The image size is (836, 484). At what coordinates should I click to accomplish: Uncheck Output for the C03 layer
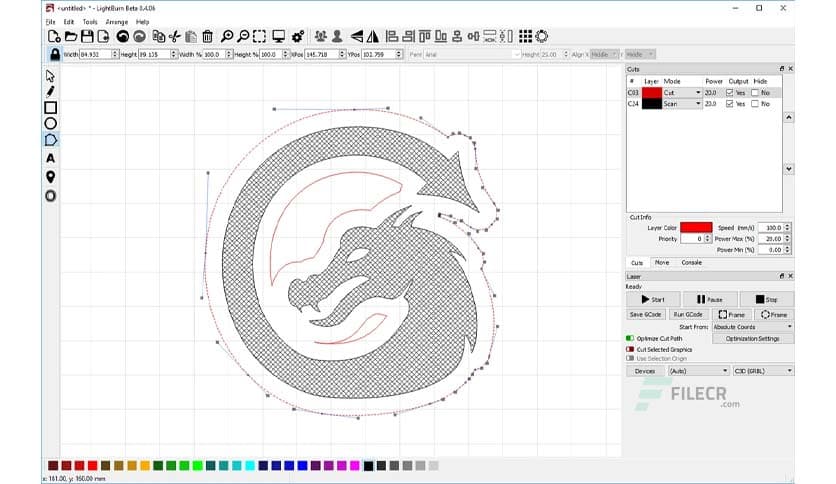[729, 92]
